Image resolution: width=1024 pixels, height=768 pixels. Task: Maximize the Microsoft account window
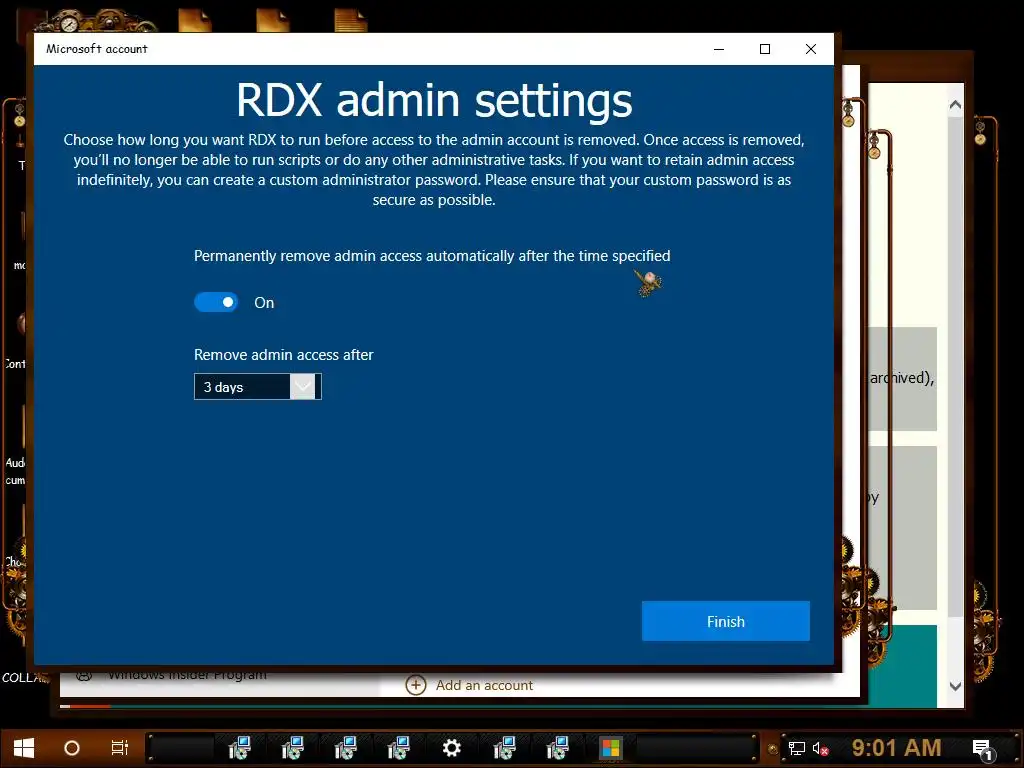coord(765,49)
